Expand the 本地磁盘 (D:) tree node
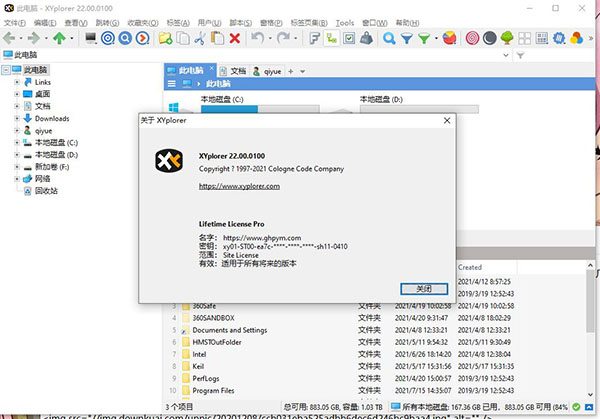The image size is (600, 419). pyautogui.click(x=17, y=155)
